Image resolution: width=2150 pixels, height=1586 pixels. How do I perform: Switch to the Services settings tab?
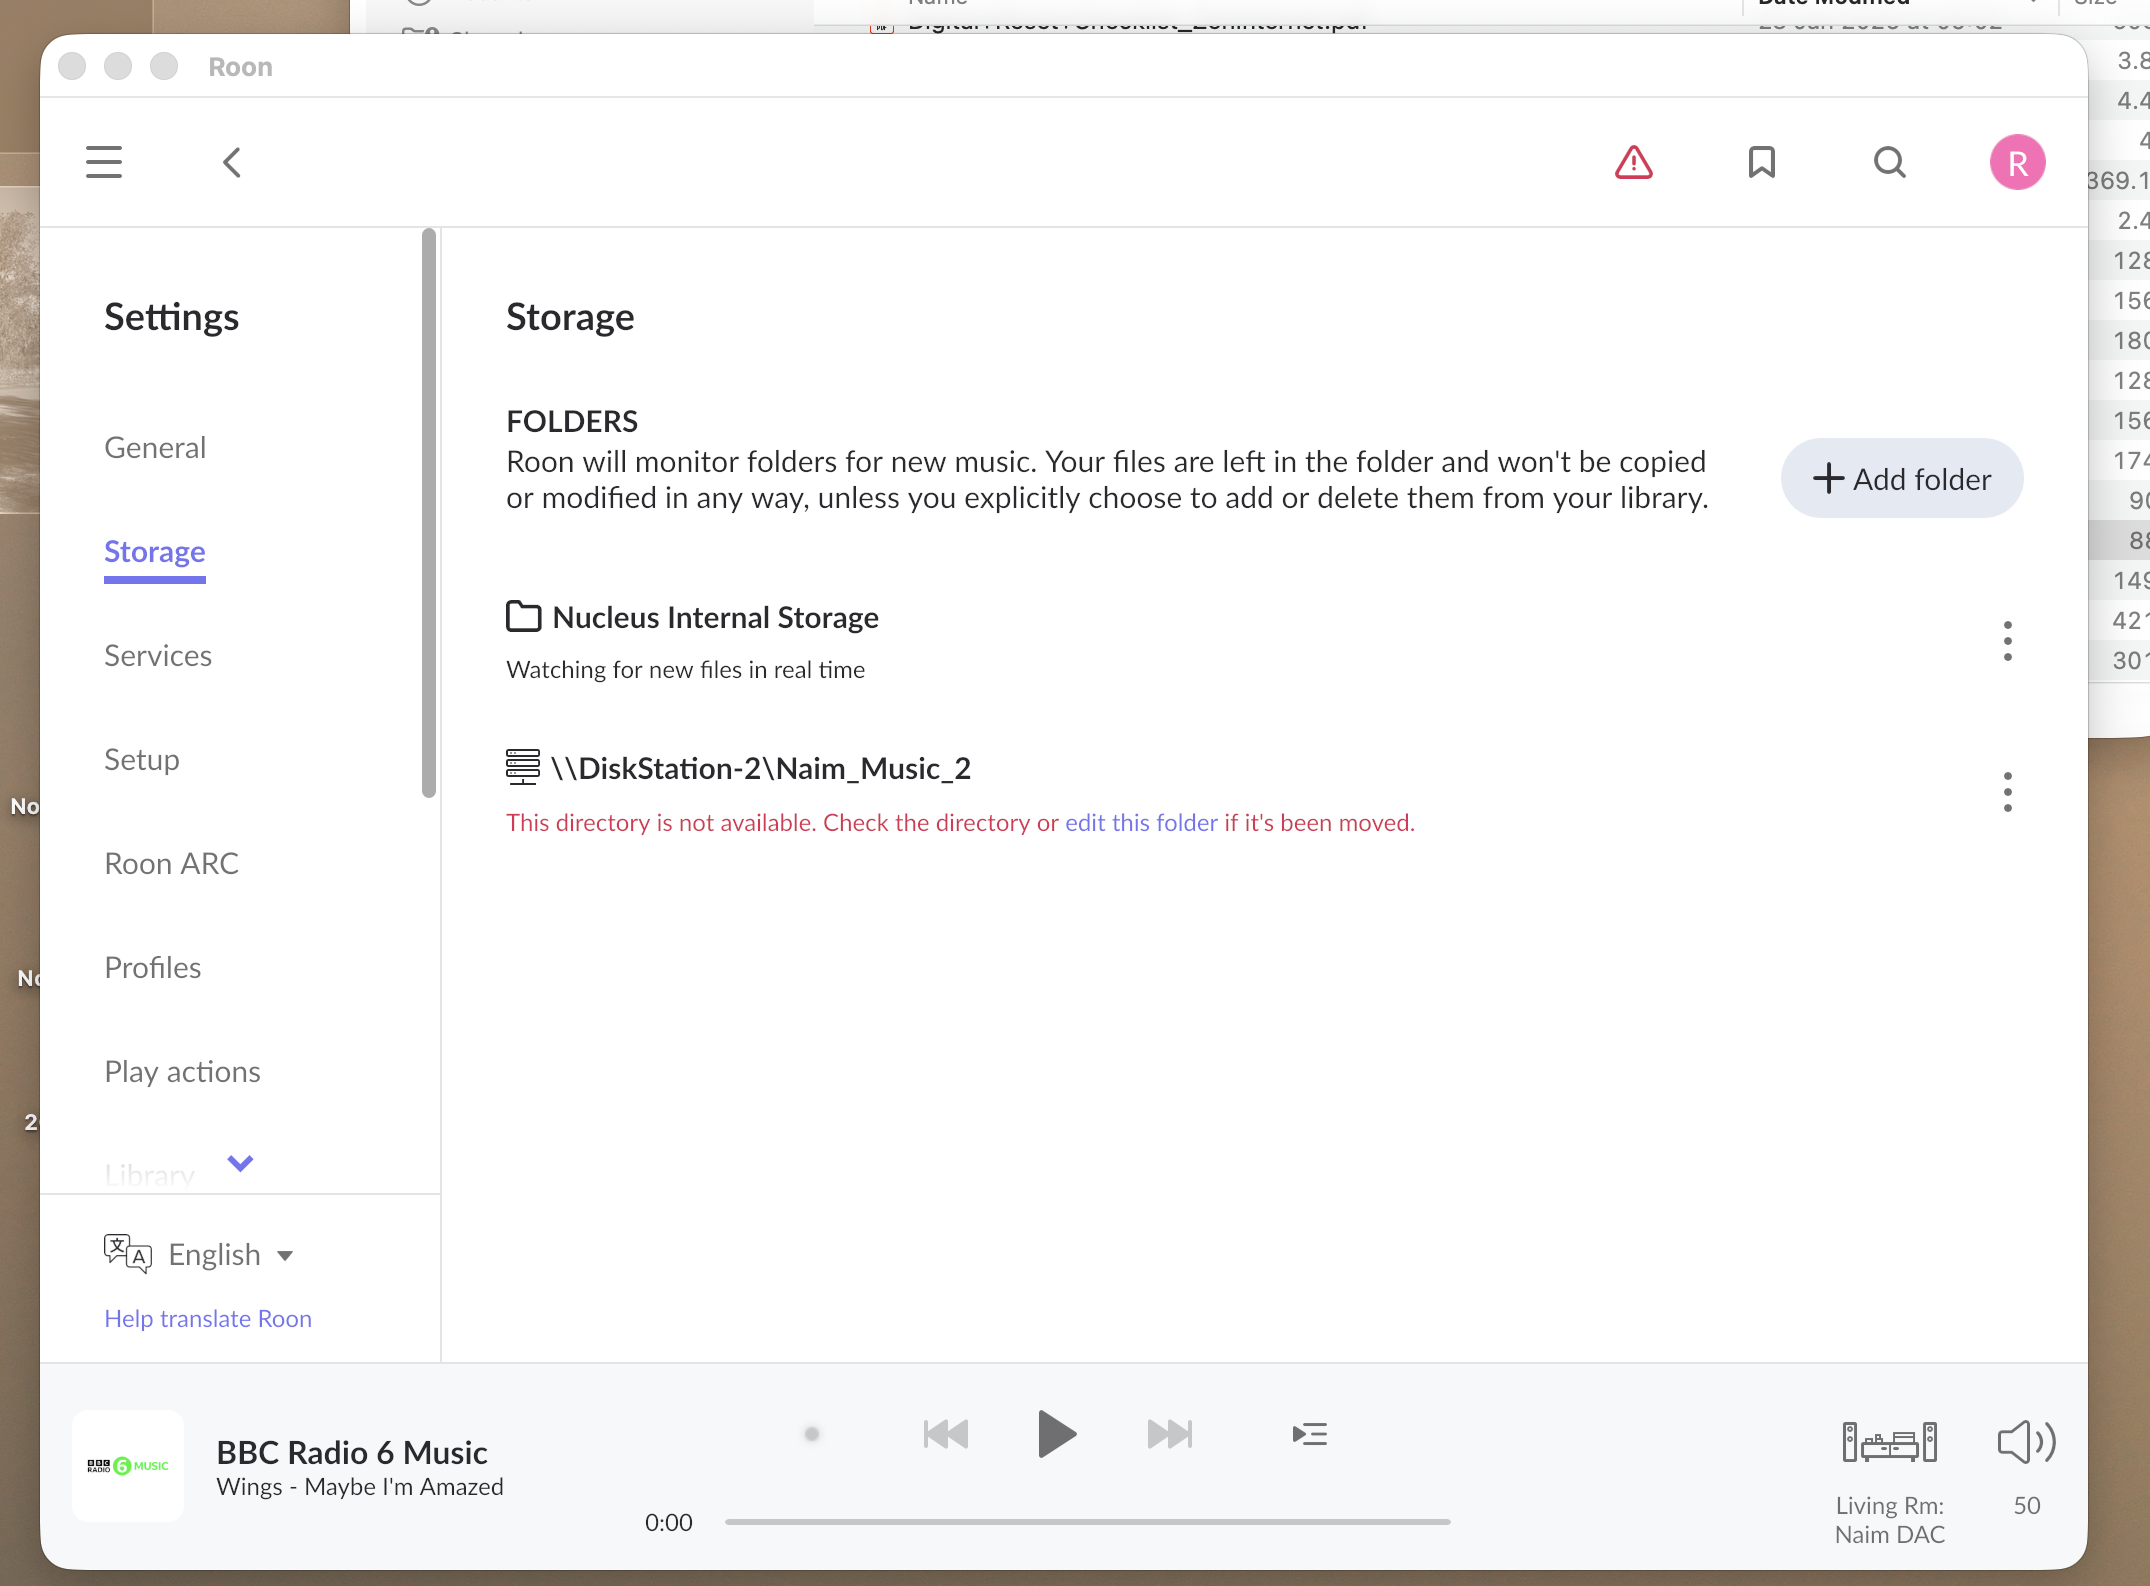(158, 655)
